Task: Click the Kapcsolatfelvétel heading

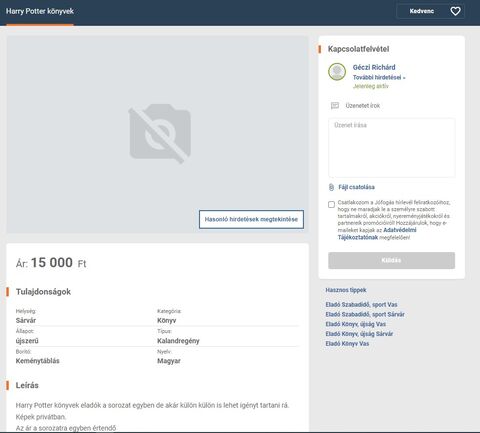Action: tap(358, 49)
